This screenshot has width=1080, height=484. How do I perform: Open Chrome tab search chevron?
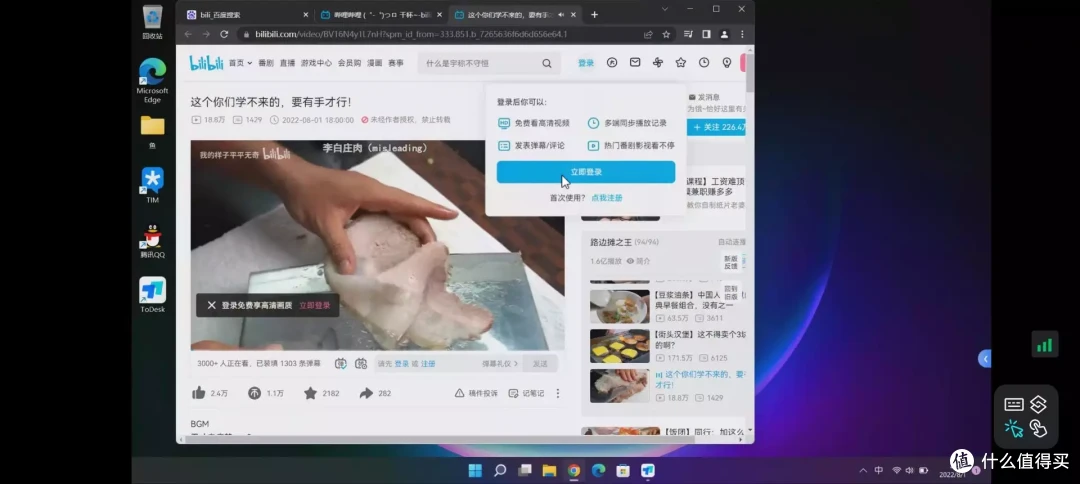coord(665,9)
